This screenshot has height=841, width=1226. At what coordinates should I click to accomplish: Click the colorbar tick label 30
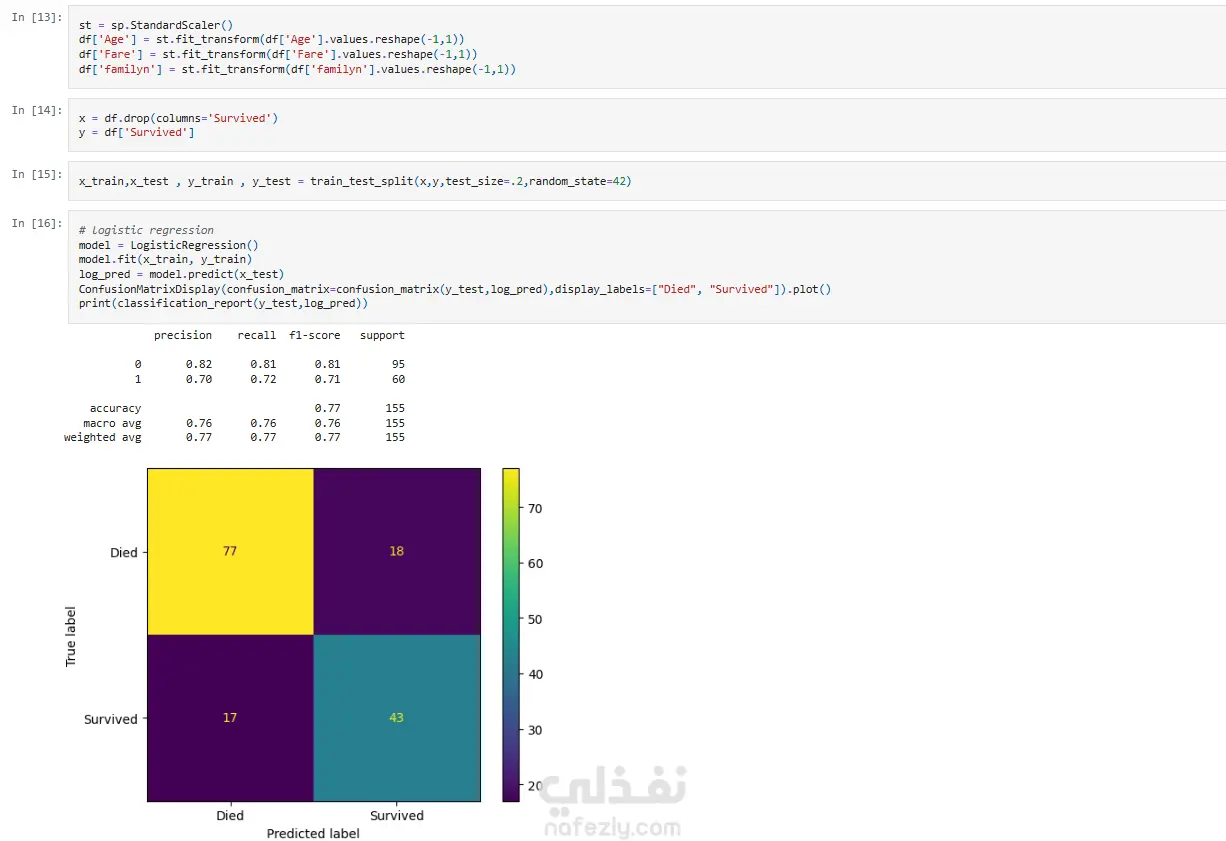coord(535,730)
